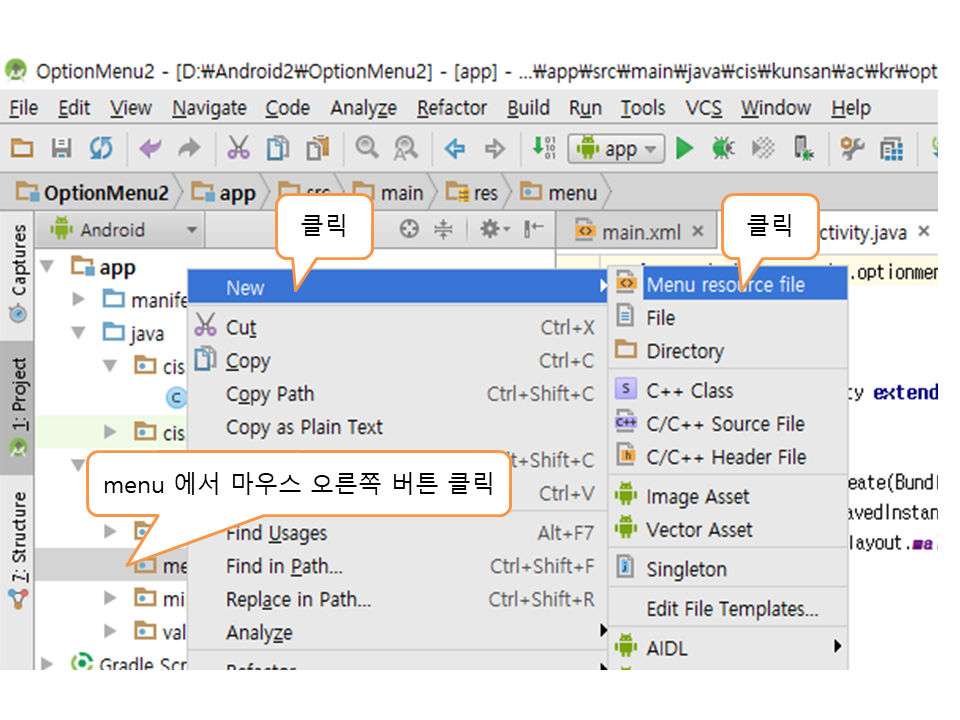Switch to the main.xml editor tab
This screenshot has height=720, width=960.
click(640, 232)
